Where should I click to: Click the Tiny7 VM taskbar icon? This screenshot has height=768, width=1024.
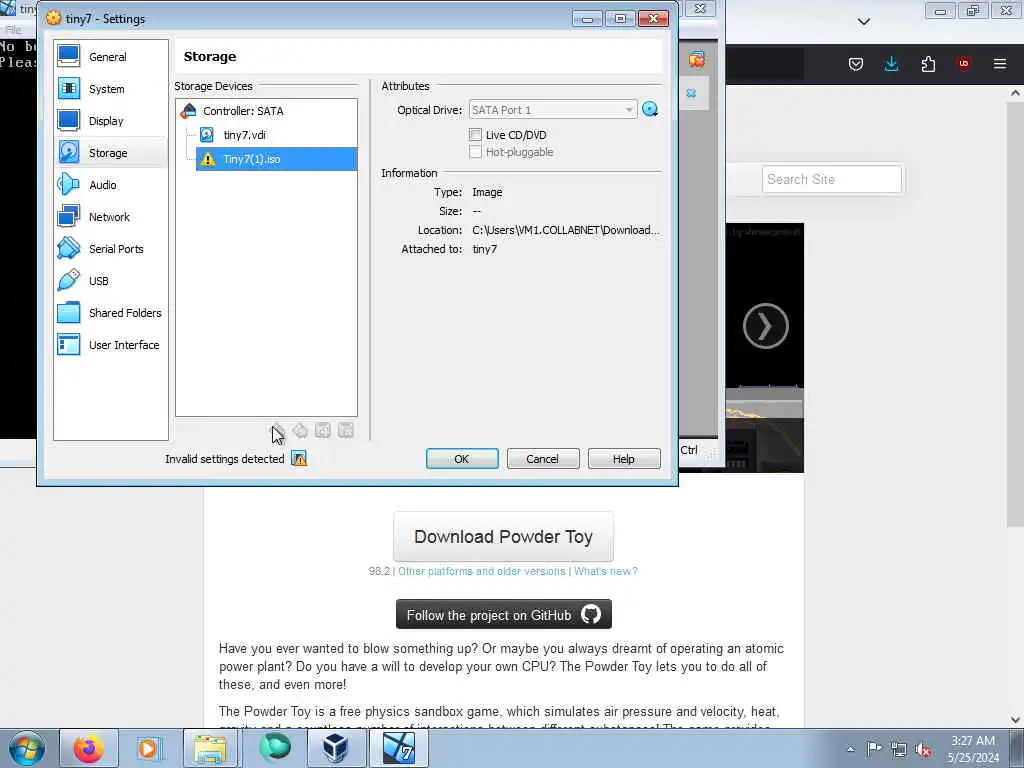click(398, 748)
